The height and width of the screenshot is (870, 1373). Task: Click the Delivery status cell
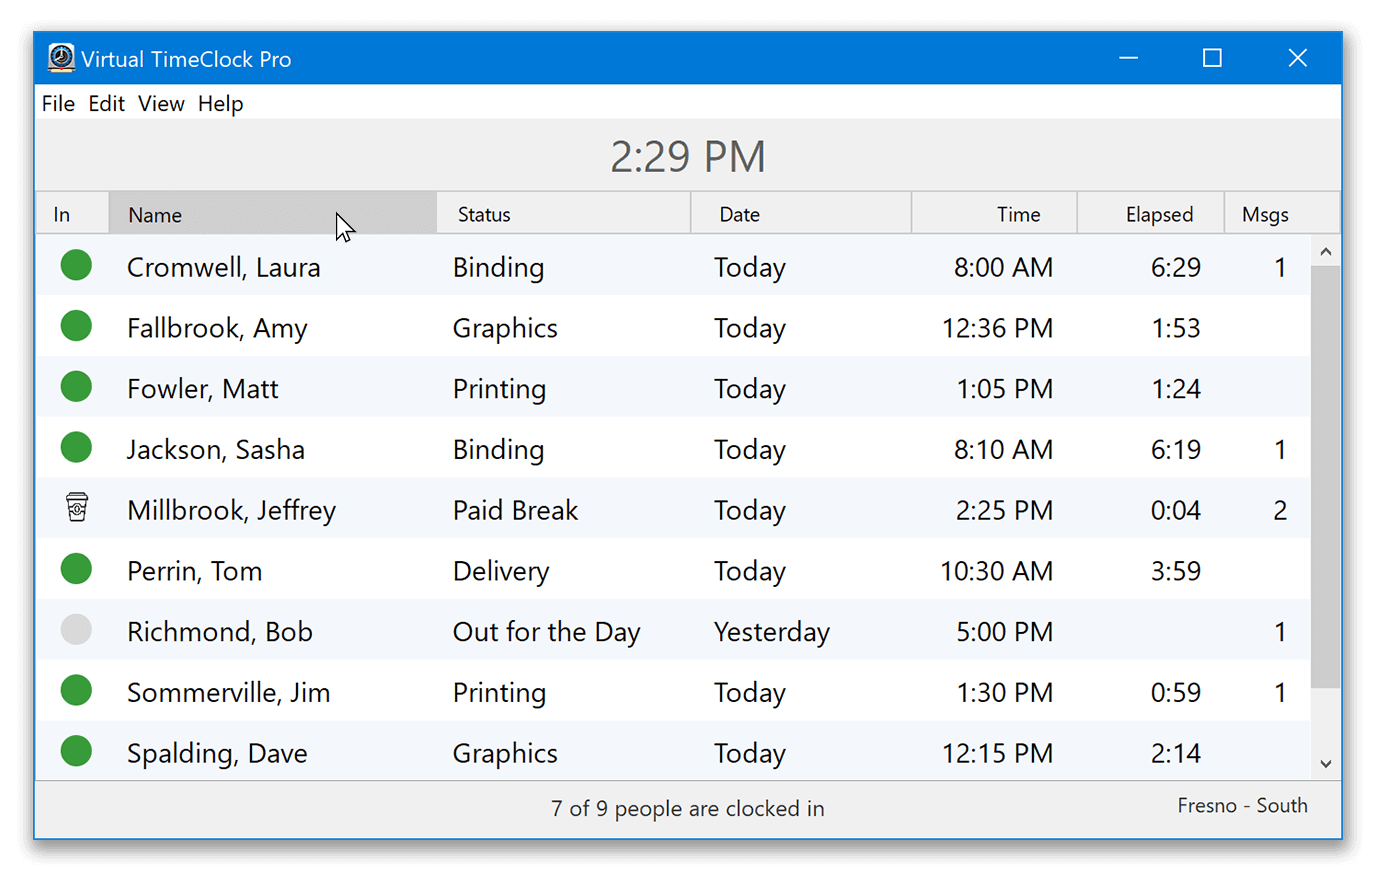pos(501,572)
